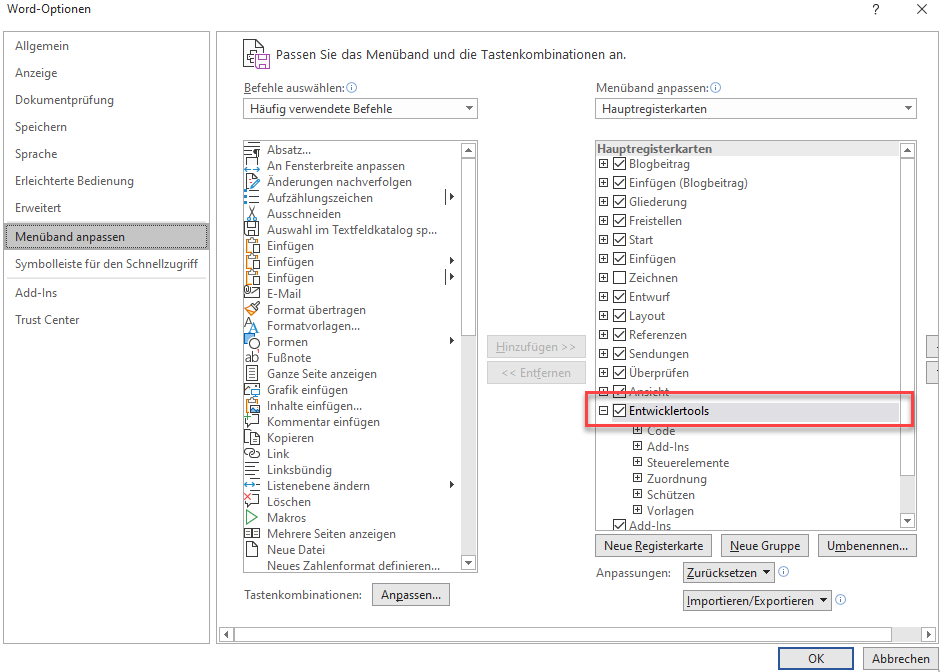Open the Zurücksetzen dropdown
This screenshot has height=672, width=941.
tap(729, 572)
